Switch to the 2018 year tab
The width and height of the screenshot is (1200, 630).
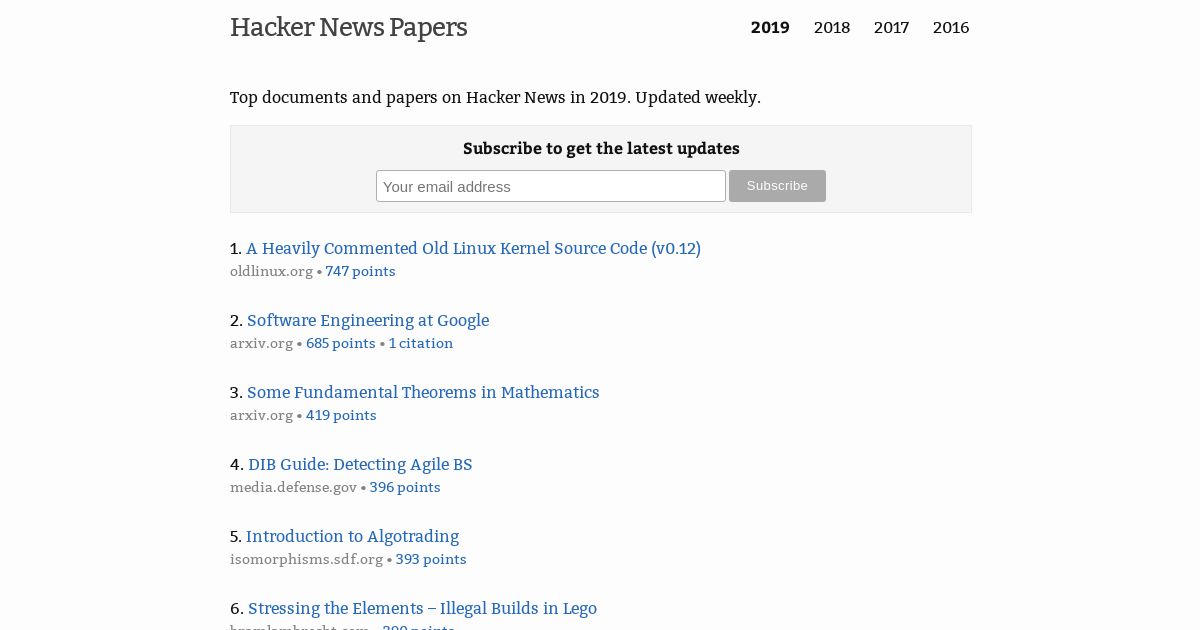pos(832,28)
